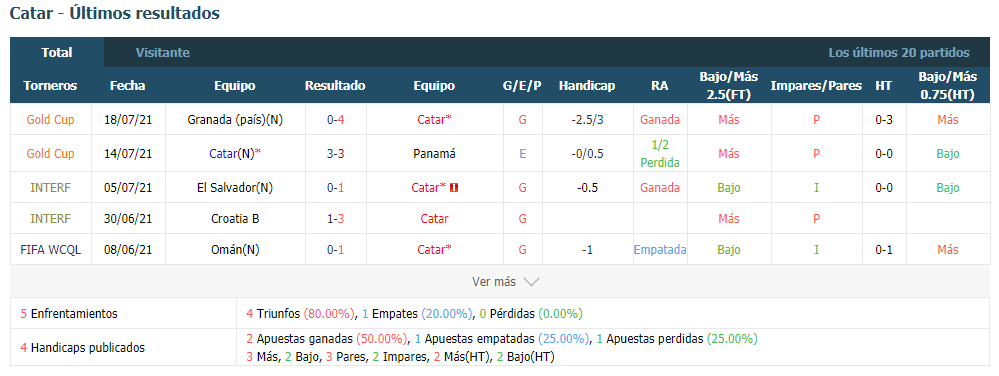Open the 3-3 match result
Viewport: 999px width, 376px height.
click(335, 154)
